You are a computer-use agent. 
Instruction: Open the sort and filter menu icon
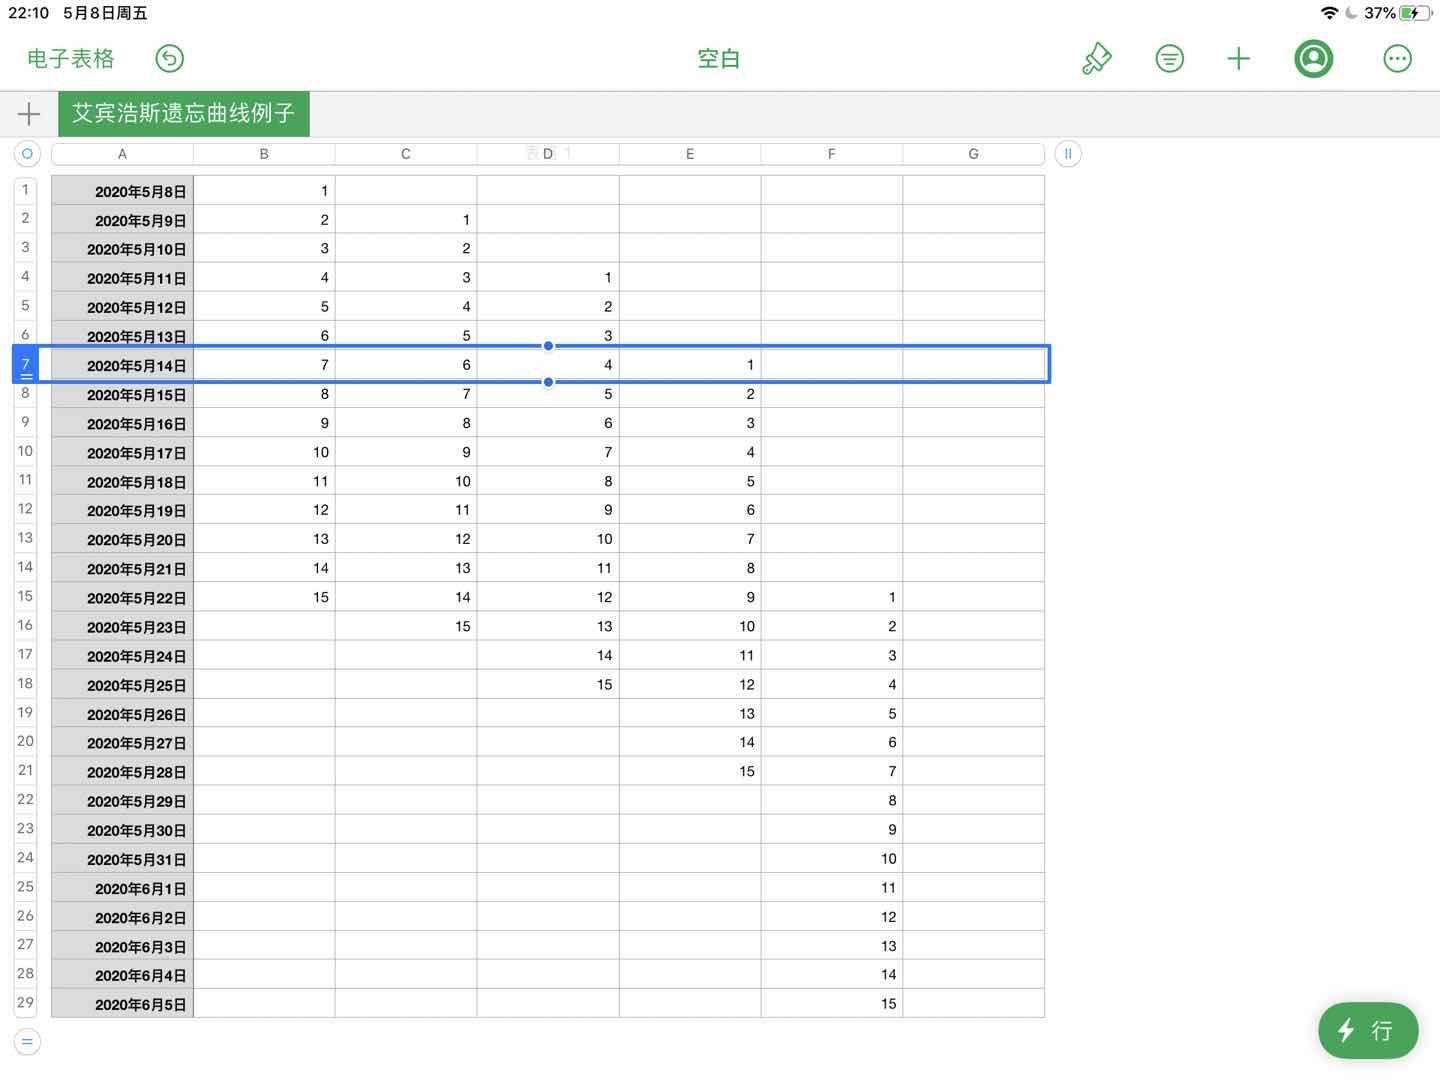click(x=1169, y=59)
